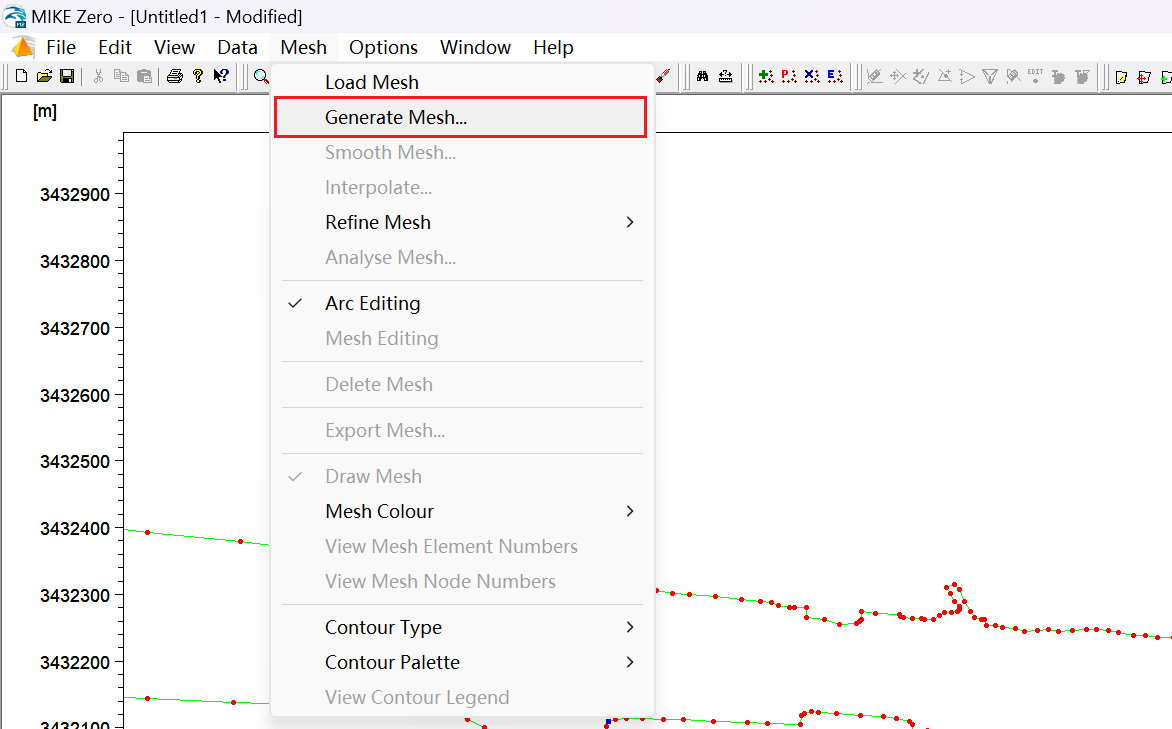This screenshot has height=729, width=1172.
Task: Click the red brush icon in toolbar
Action: point(663,76)
